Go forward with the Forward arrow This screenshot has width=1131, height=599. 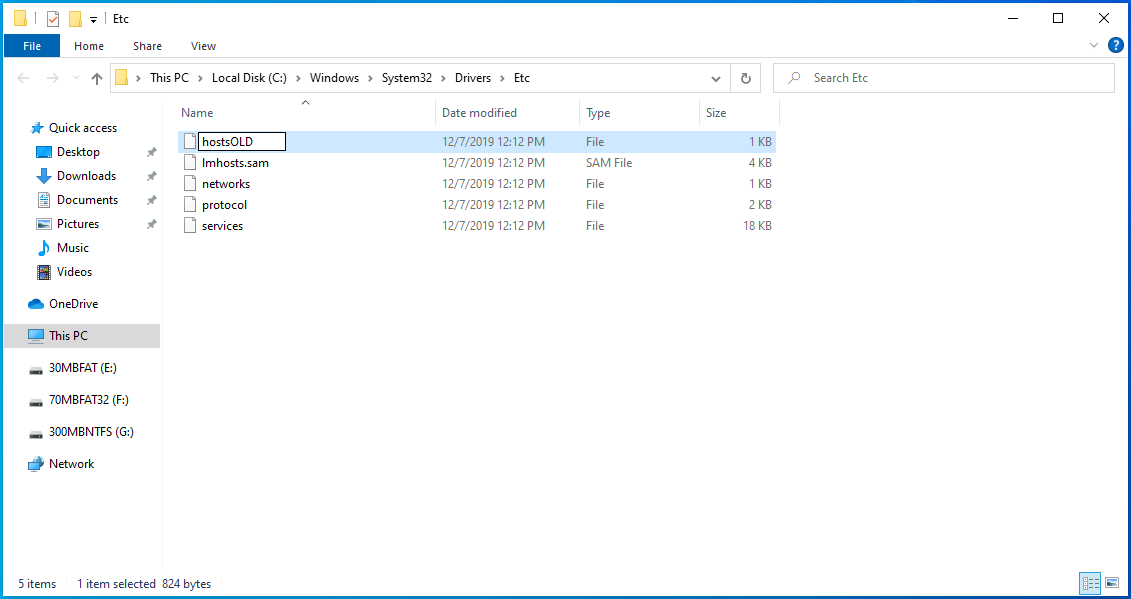tap(53, 78)
